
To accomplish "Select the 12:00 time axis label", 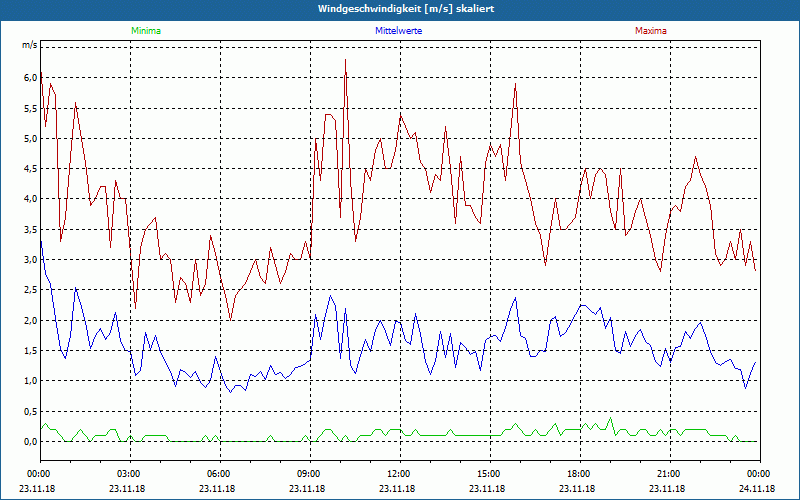I will coord(398,474).
